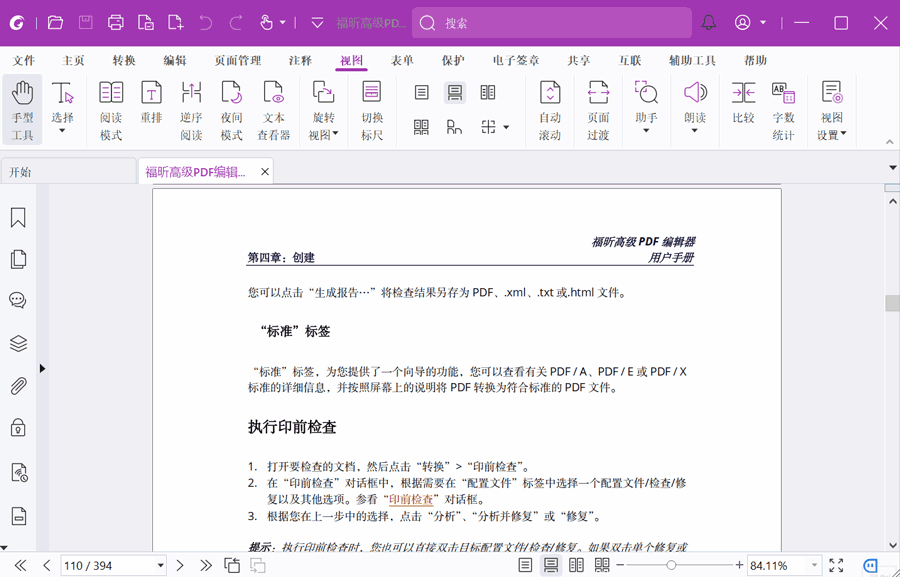900x577 pixels.
Task: Open the notifications bell
Action: (709, 23)
